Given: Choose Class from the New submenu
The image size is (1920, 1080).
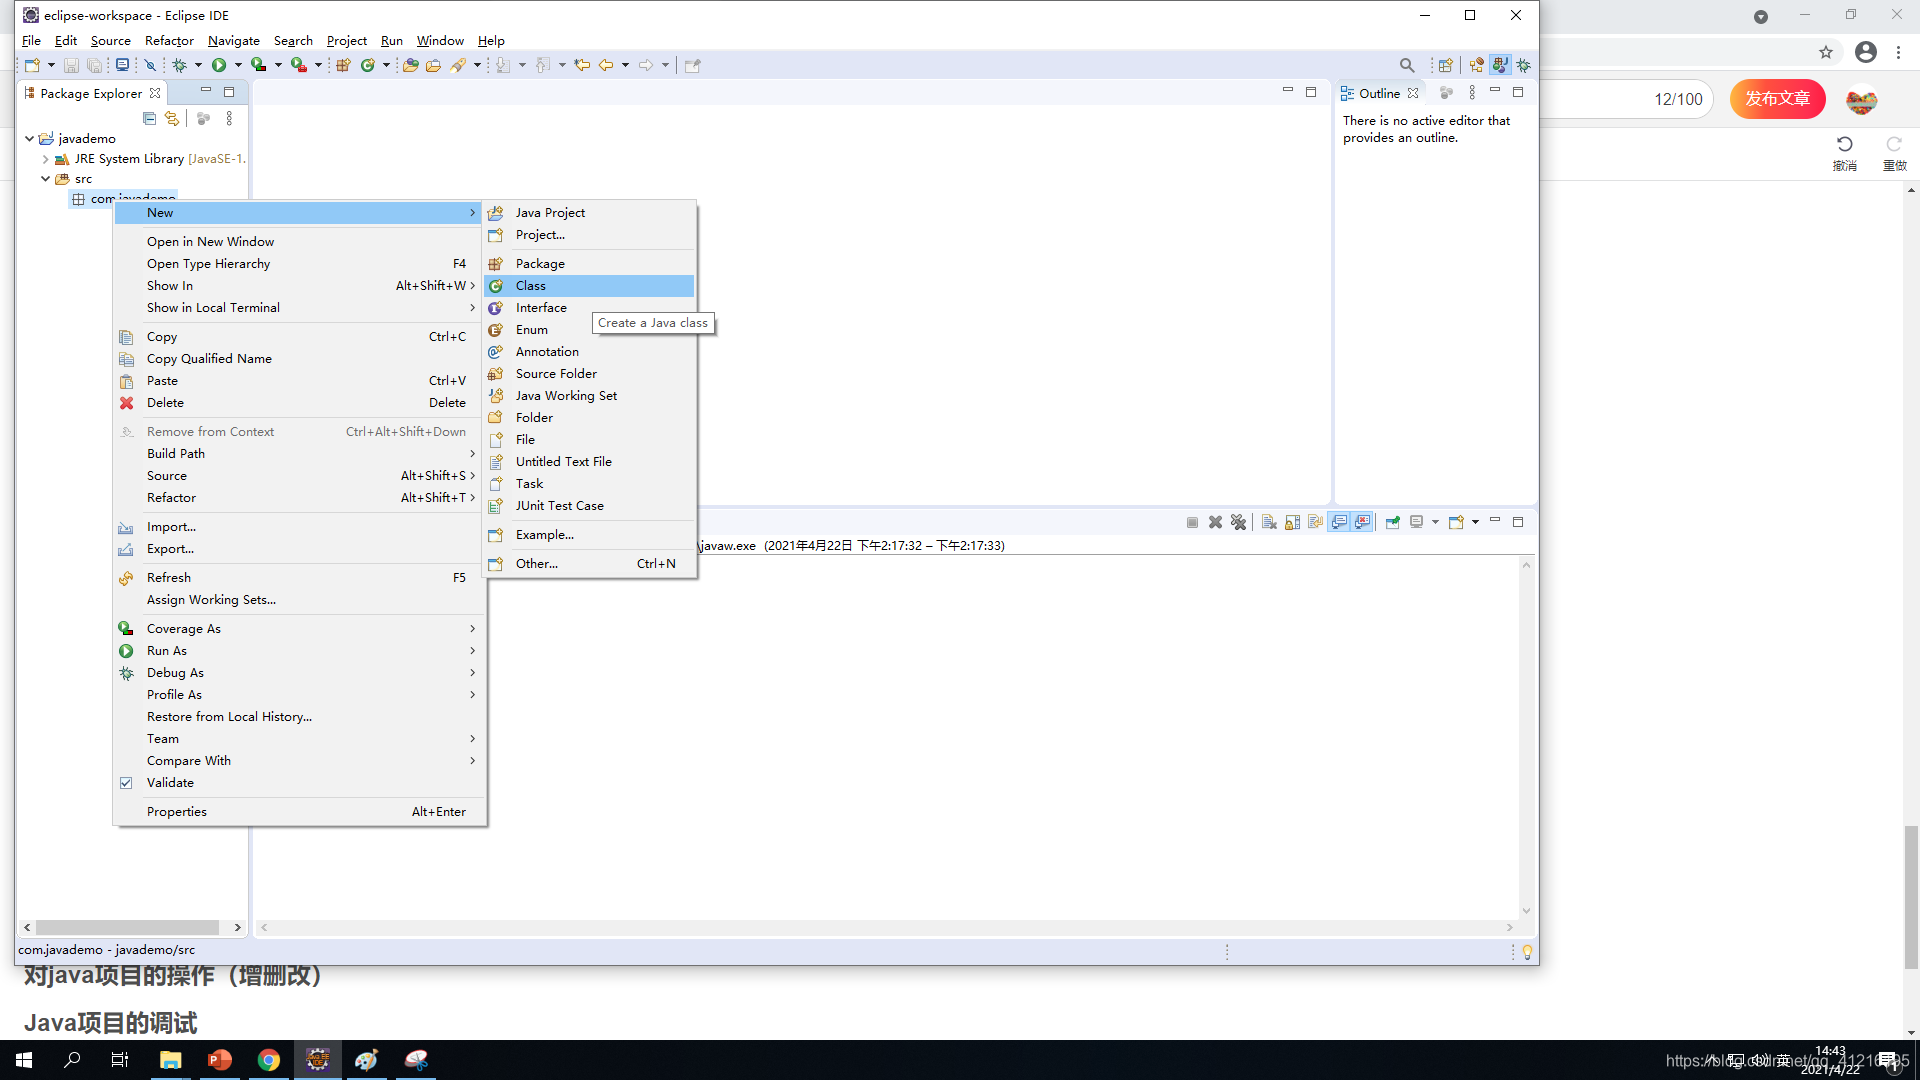Looking at the screenshot, I should pos(589,286).
